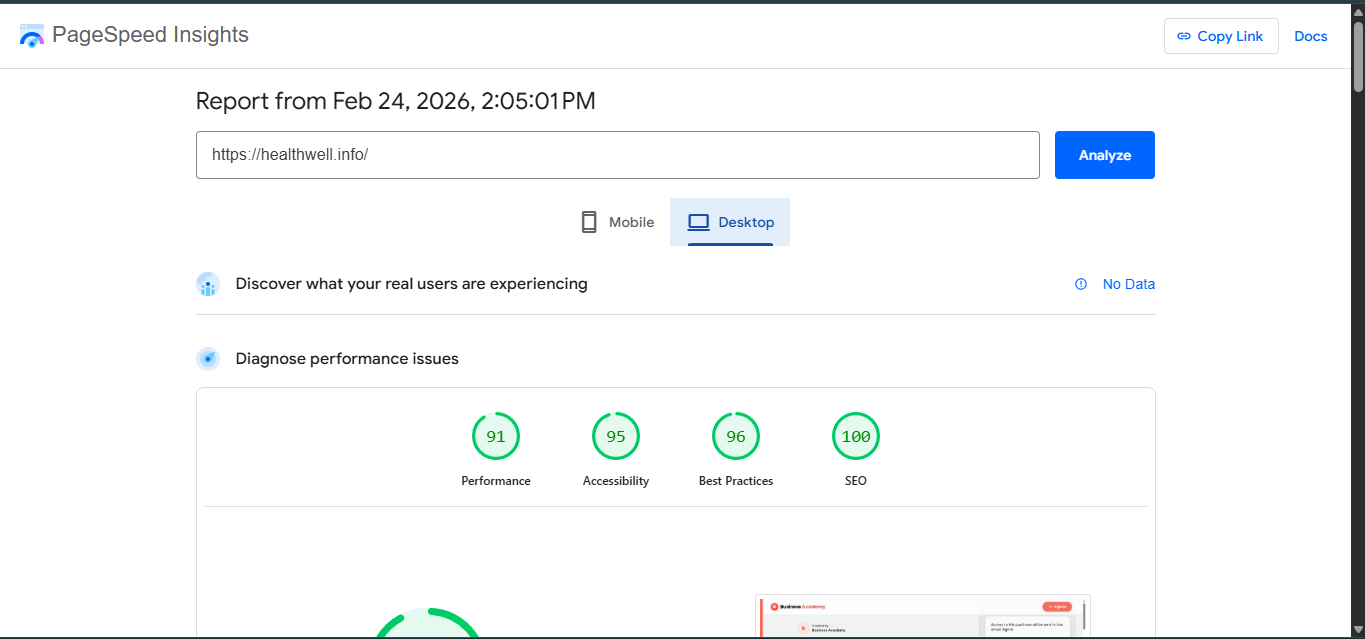Click Discover what your real users are experiencing

[x=412, y=284]
